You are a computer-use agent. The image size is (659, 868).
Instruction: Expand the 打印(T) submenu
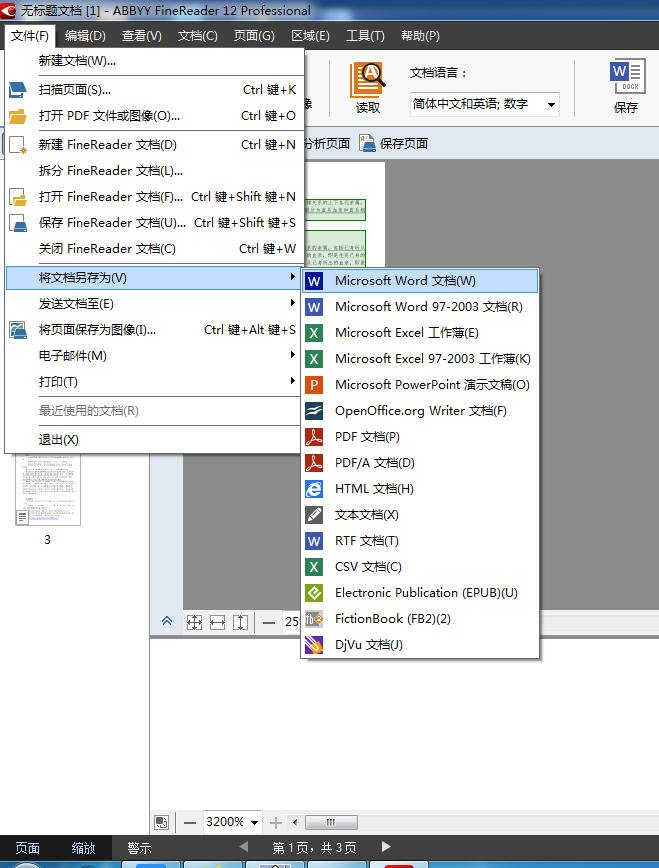click(x=153, y=381)
